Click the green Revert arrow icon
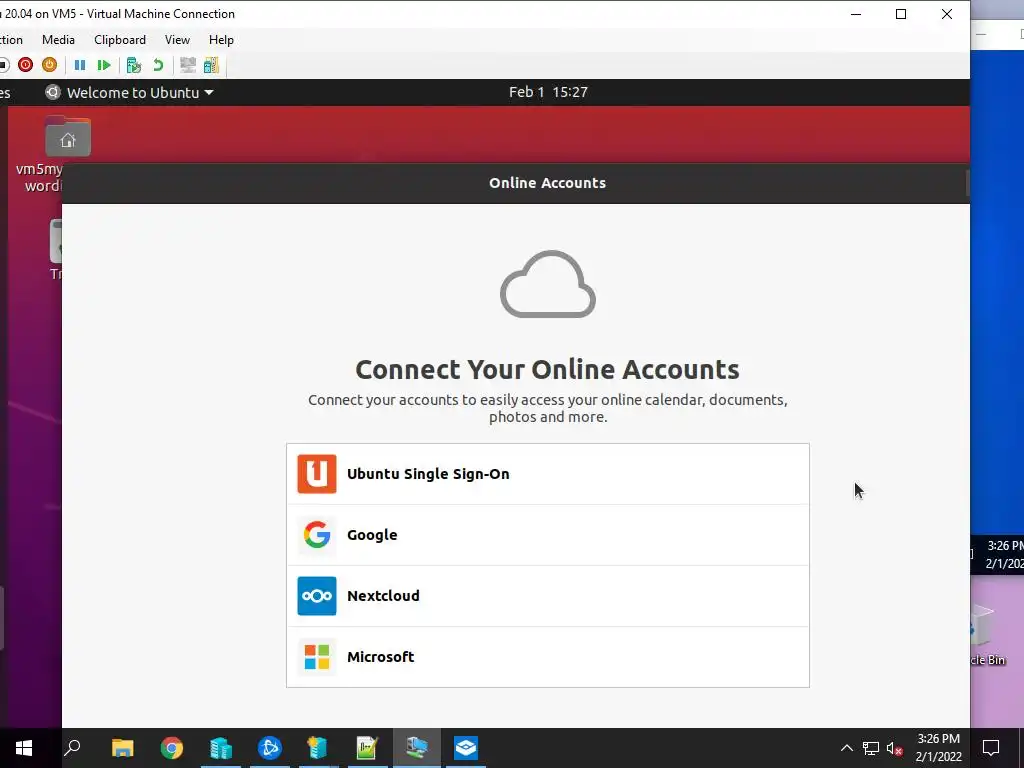1024x768 pixels. [x=157, y=65]
